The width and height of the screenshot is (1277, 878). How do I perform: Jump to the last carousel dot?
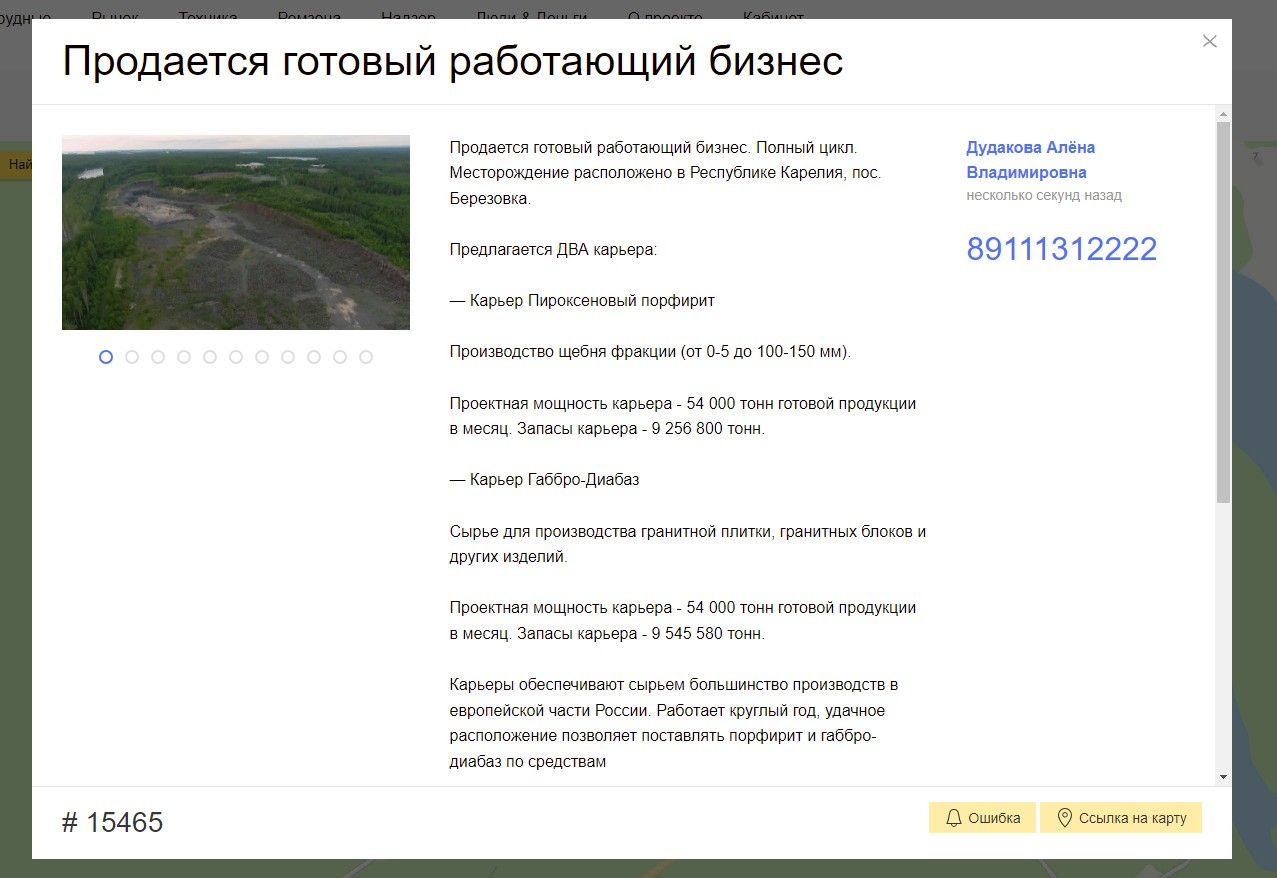(x=366, y=357)
